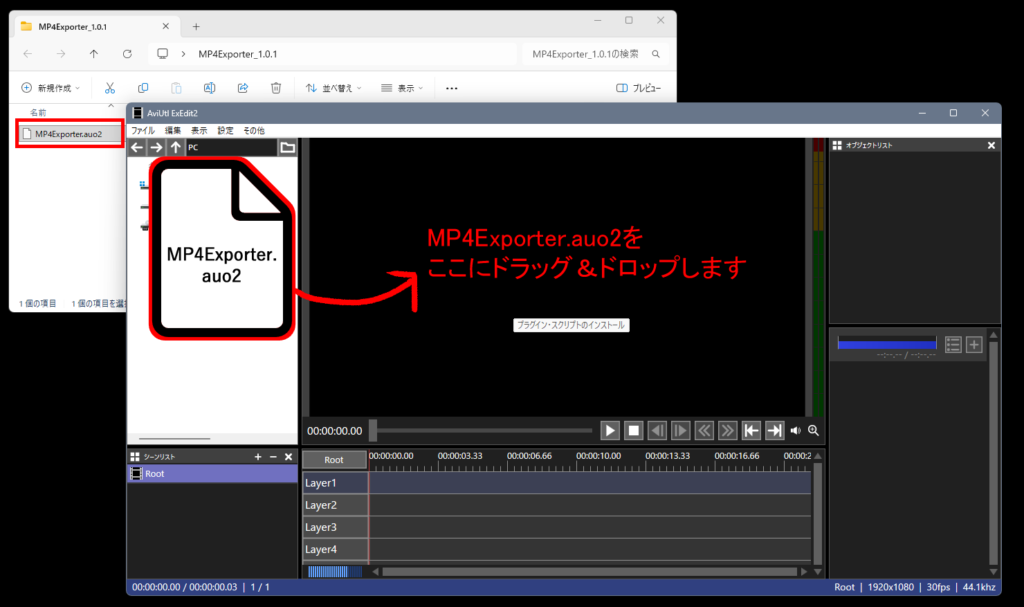Click the Root button above the layers

point(334,460)
